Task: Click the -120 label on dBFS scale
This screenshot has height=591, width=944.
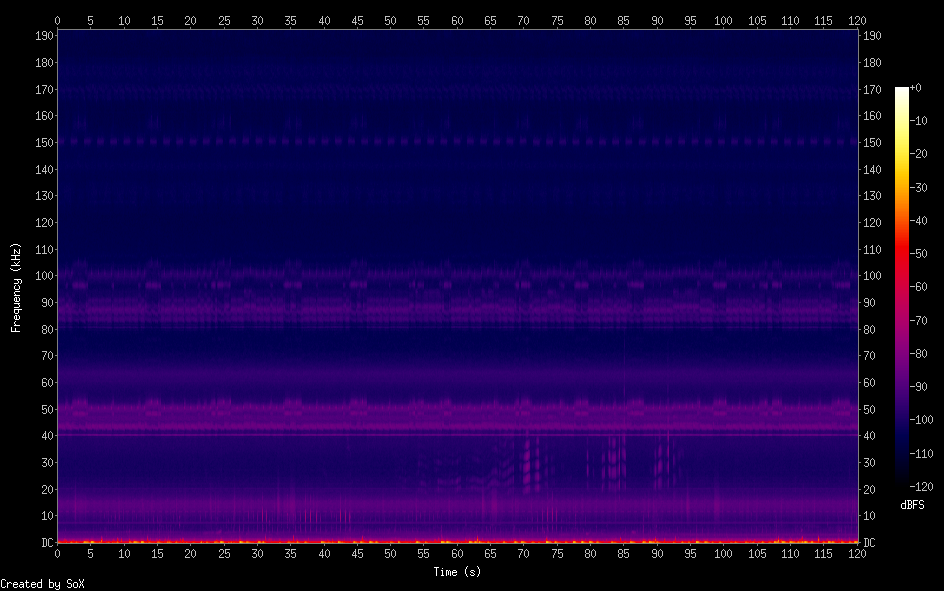Action: pos(922,486)
